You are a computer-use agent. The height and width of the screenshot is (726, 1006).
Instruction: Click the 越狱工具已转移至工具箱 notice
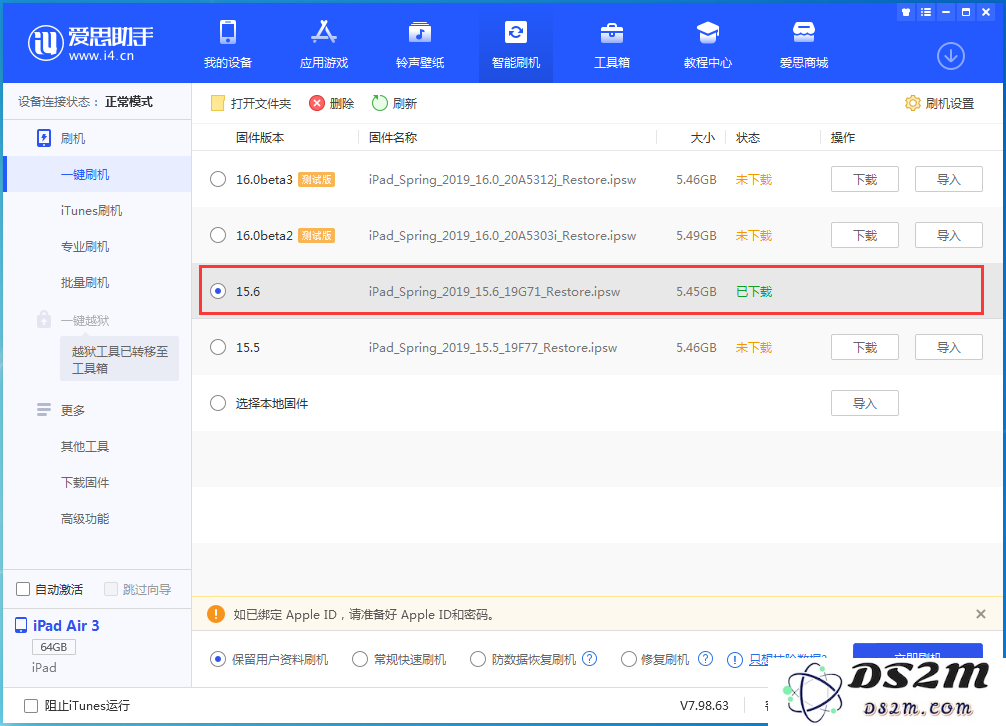(119, 359)
